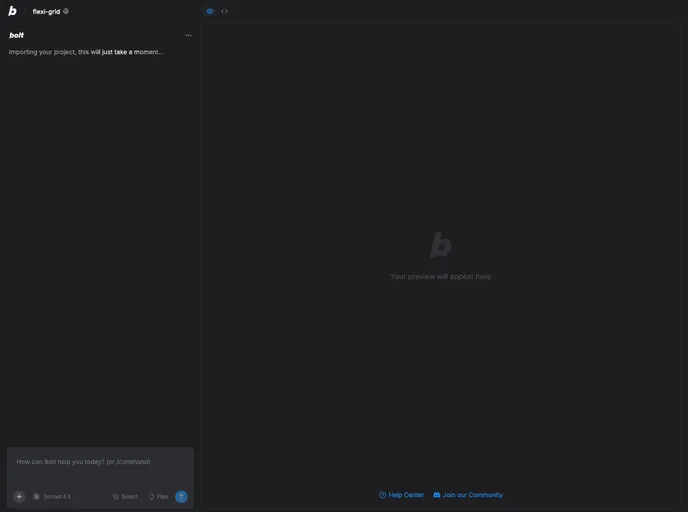This screenshot has height=512, width=688.
Task: Click the Sonnet model sparkle icon
Action: click(x=37, y=496)
